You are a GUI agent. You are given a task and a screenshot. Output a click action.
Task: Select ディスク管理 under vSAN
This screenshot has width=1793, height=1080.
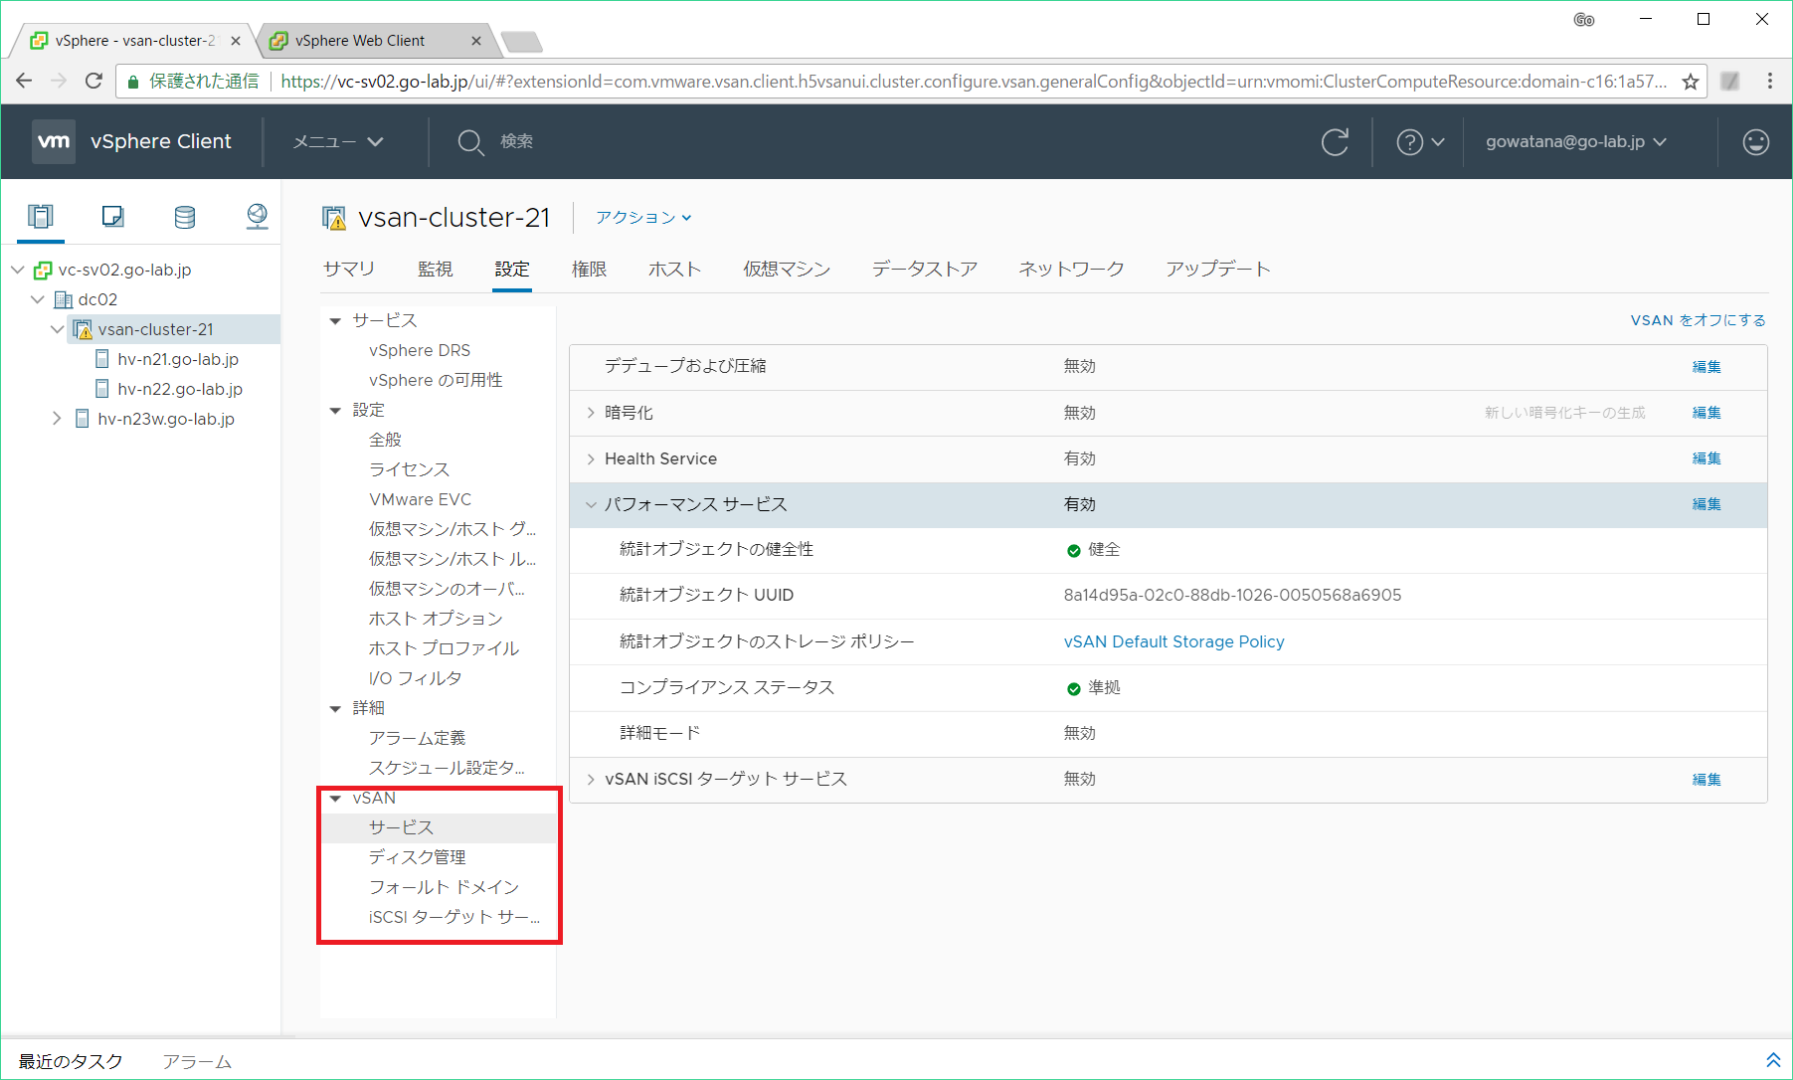417,858
